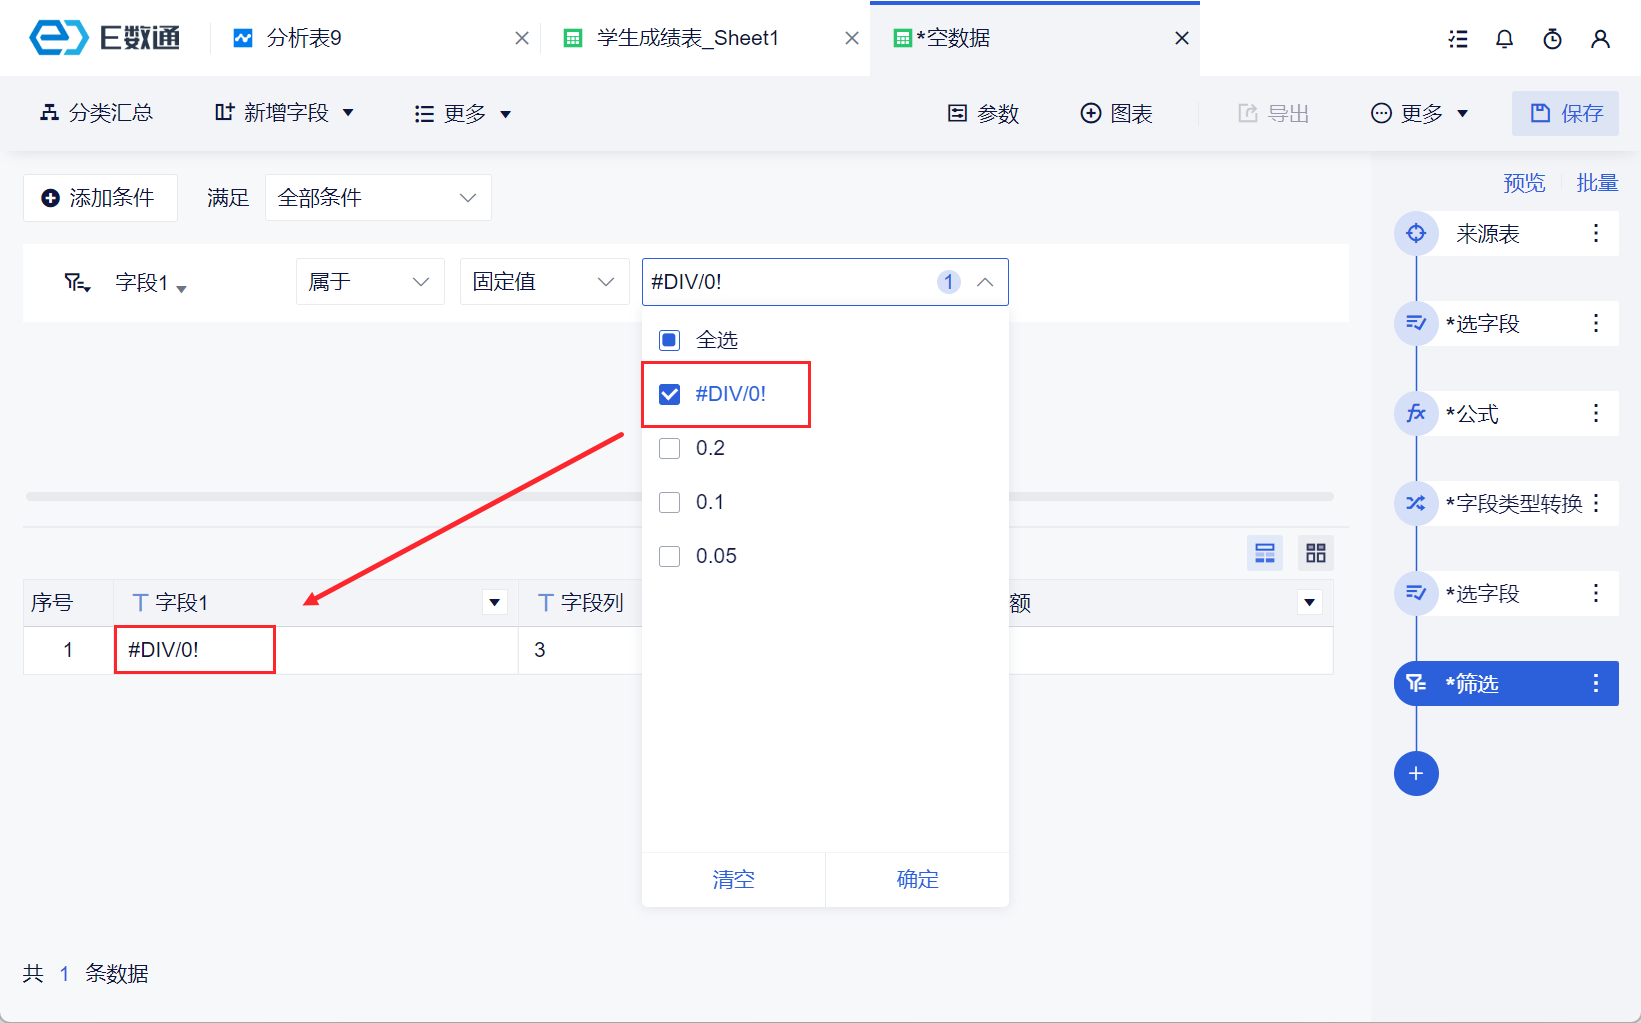Open the user account icon
Viewport: 1641px width, 1023px height.
point(1600,39)
